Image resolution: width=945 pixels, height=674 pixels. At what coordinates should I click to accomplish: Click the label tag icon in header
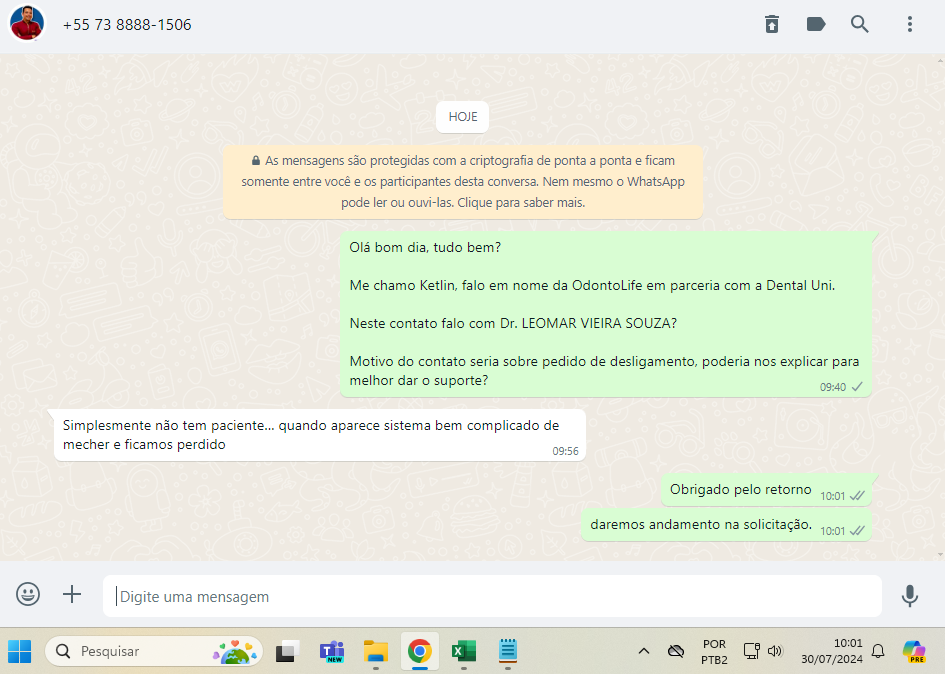[816, 24]
